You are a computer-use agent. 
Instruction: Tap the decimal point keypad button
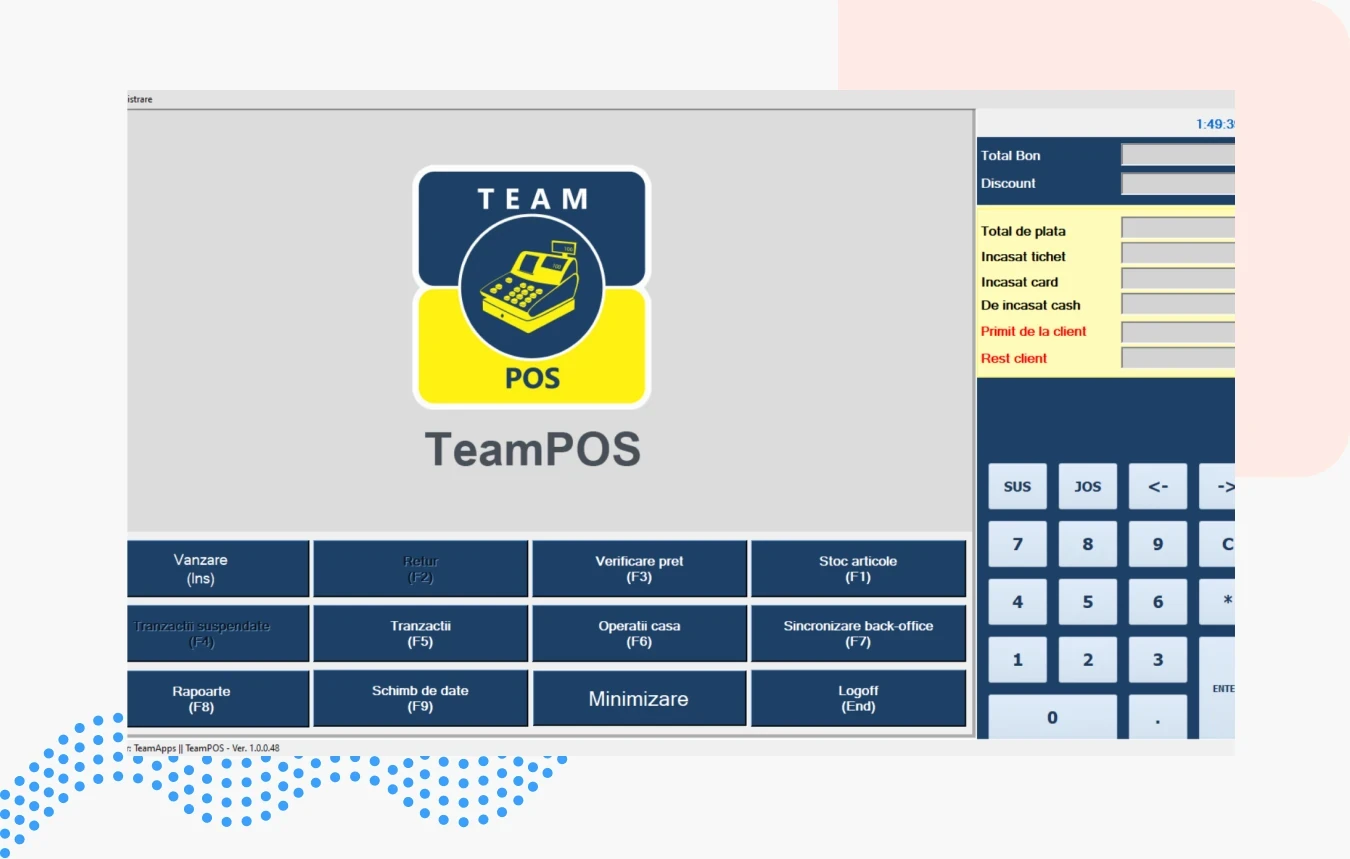[1158, 717]
